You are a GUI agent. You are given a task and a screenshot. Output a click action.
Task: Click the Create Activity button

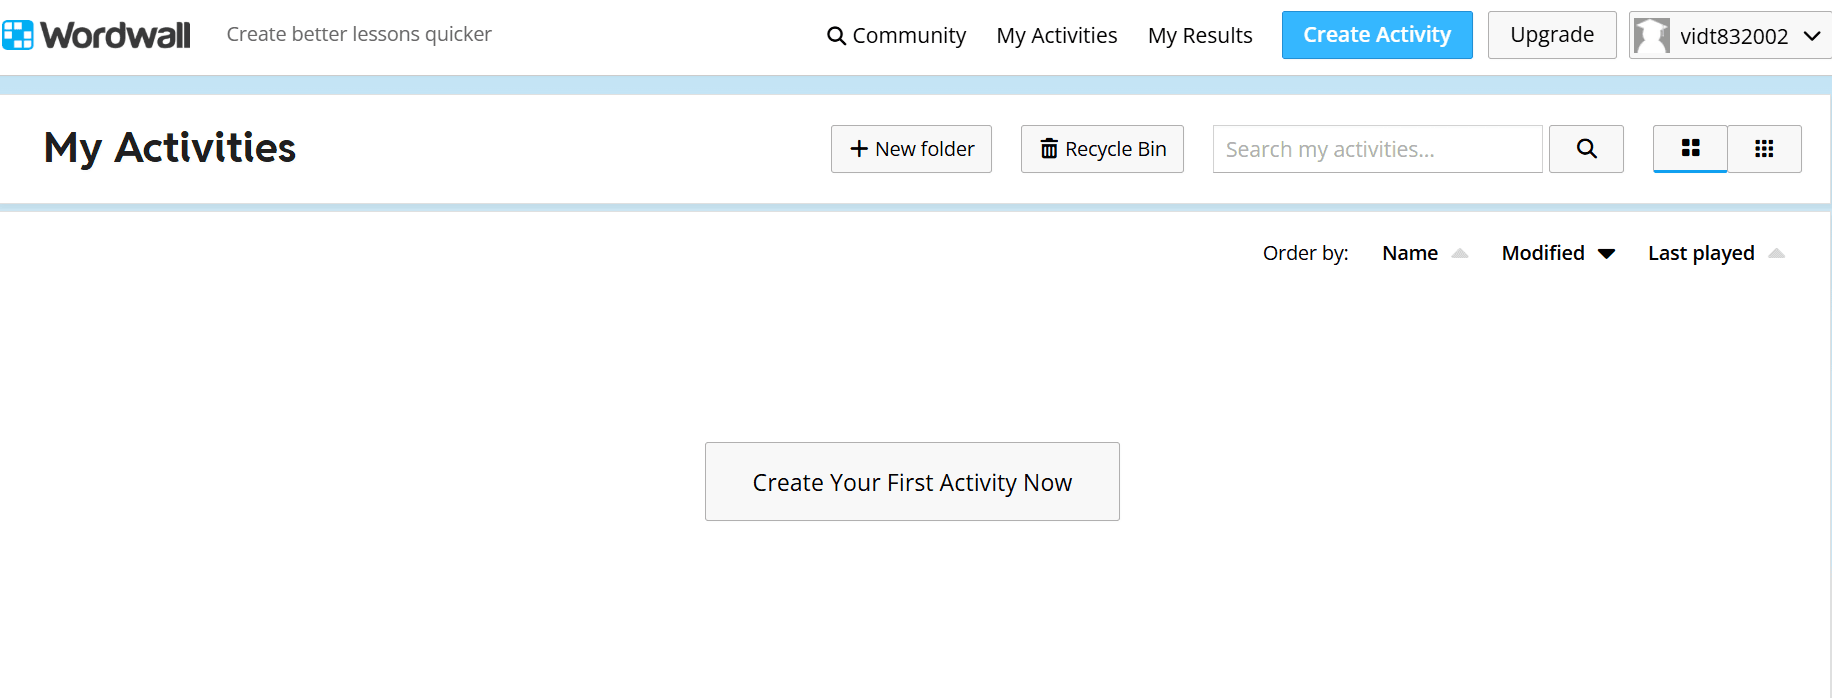1377,35
